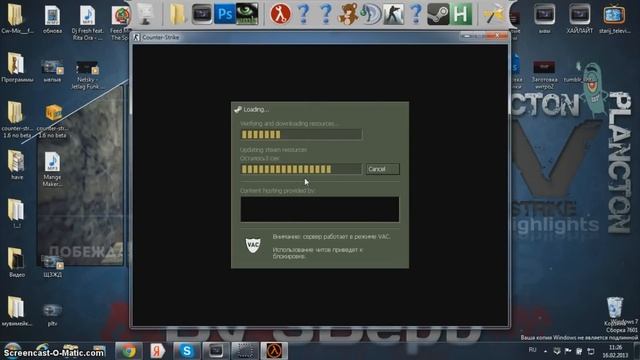Click the RU language indicator
The height and width of the screenshot is (360, 640).
[x=532, y=350]
